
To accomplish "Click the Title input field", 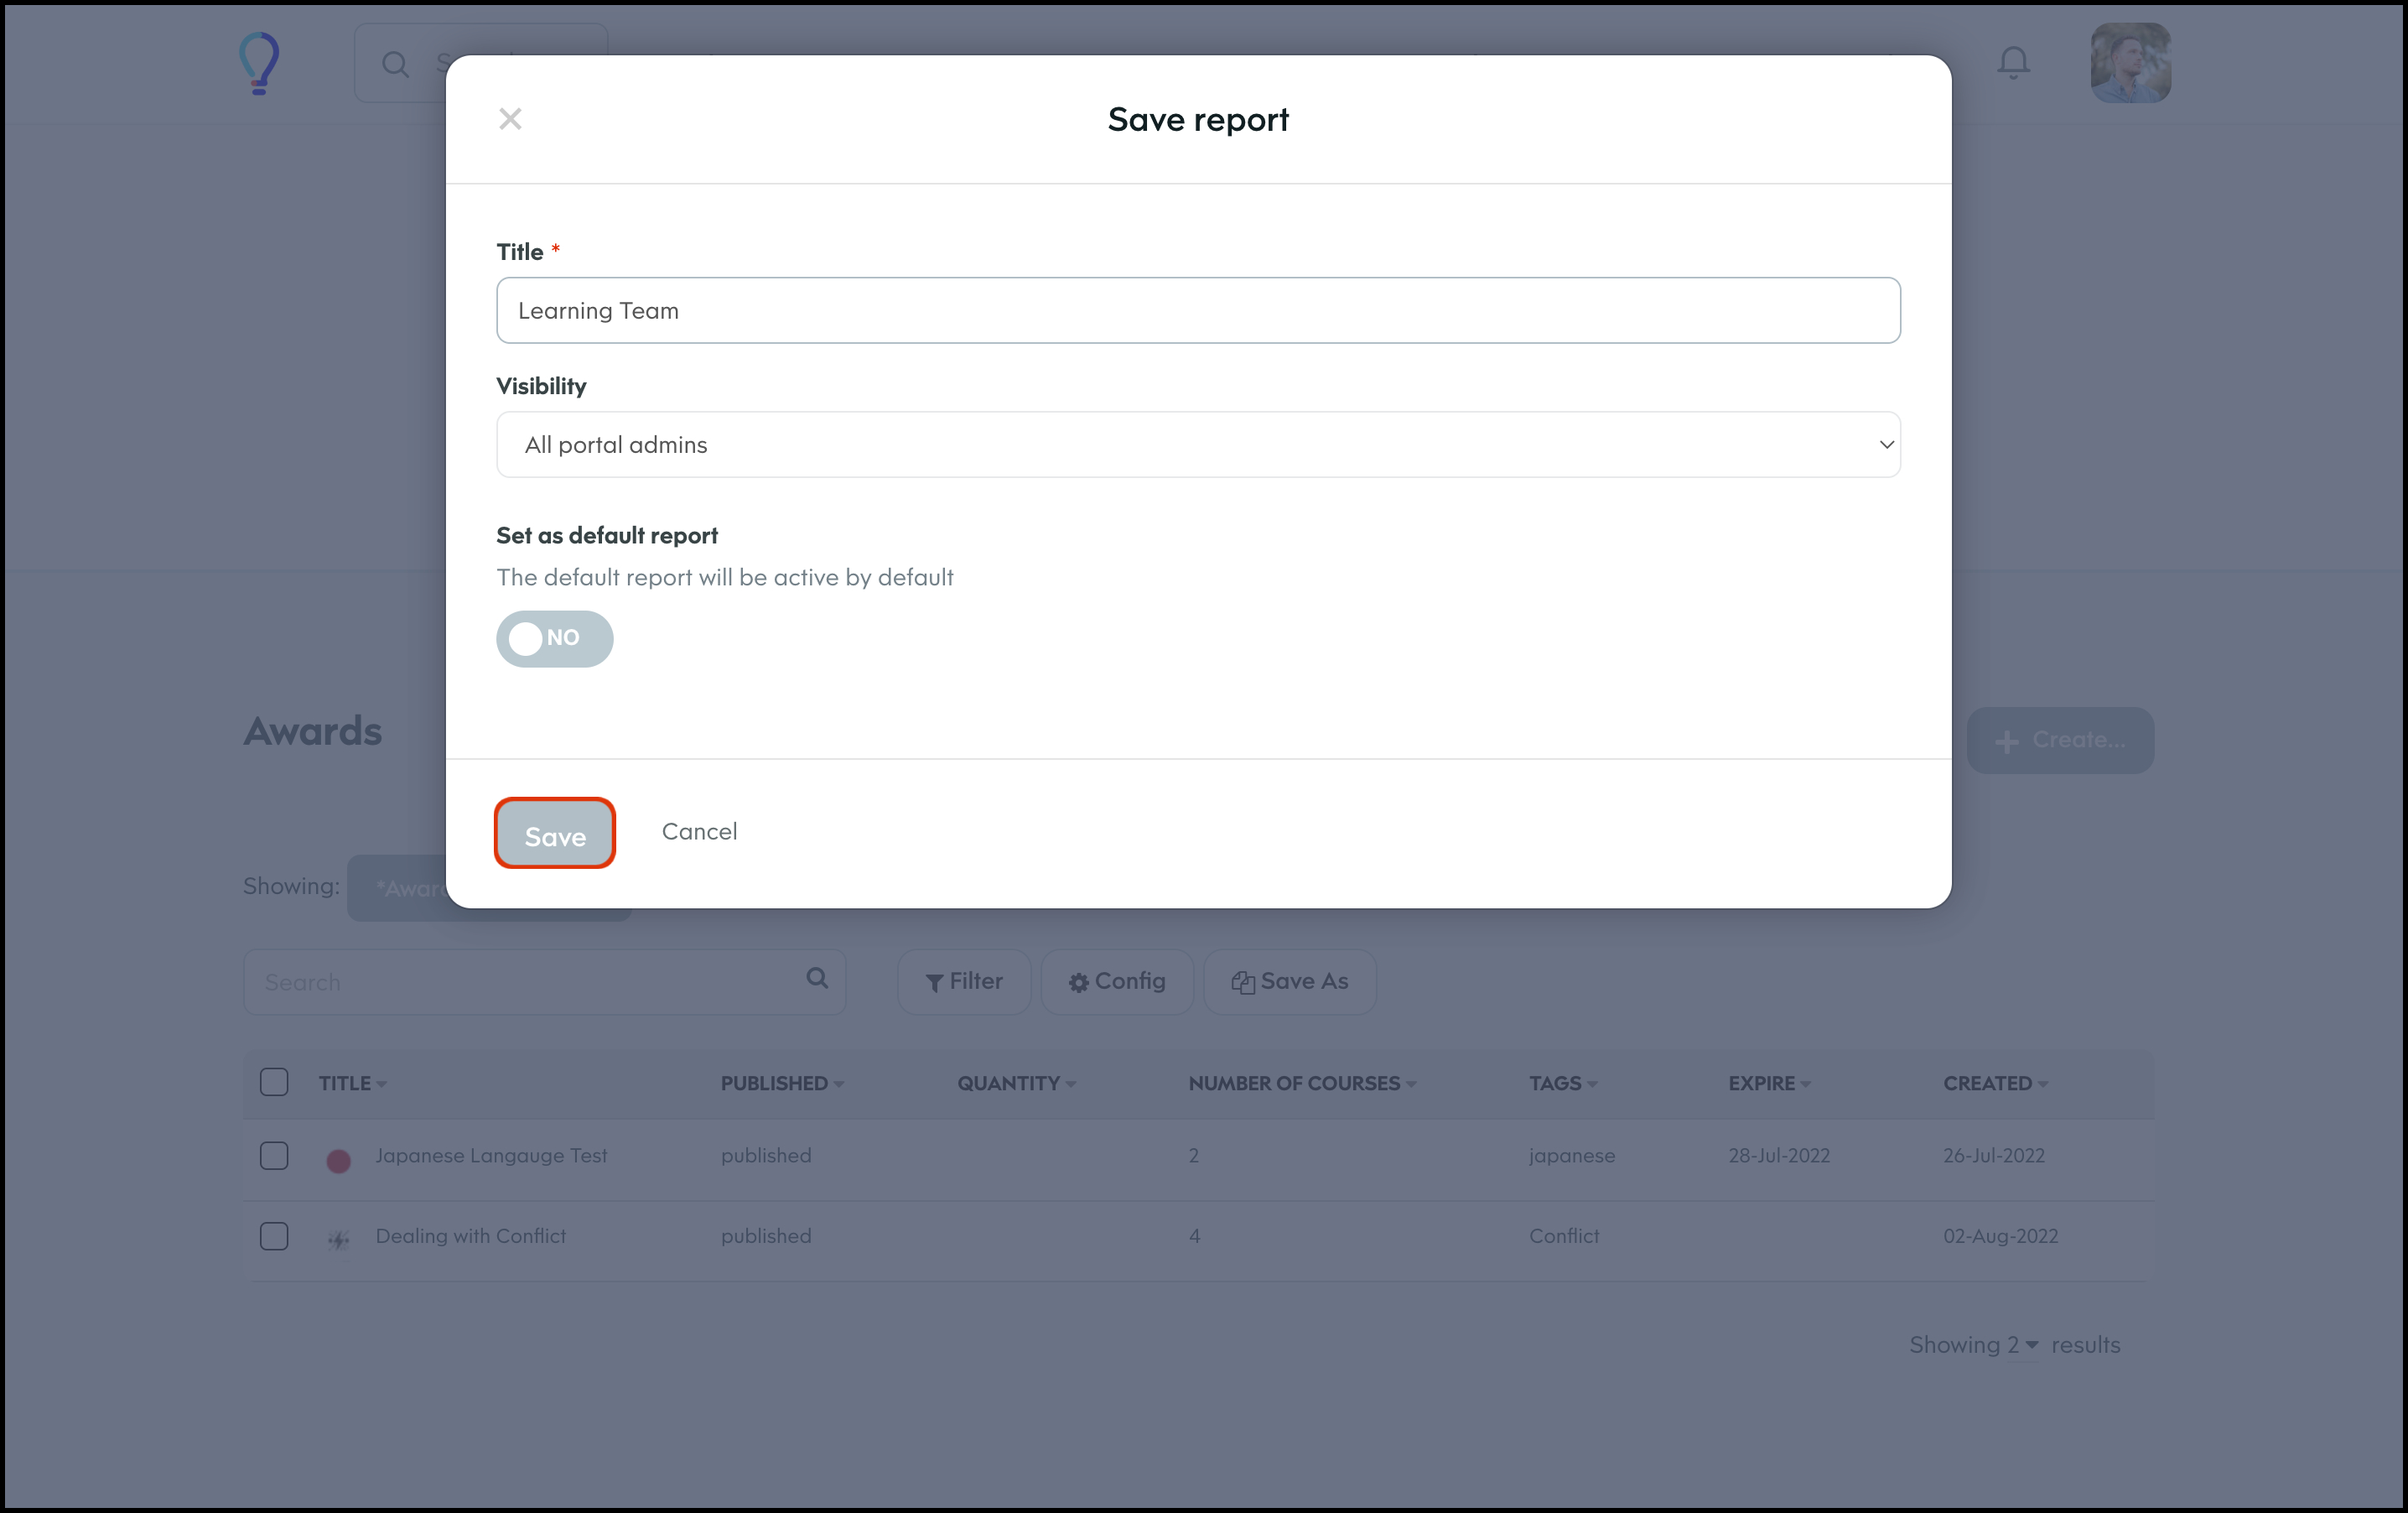I will pos(1197,311).
